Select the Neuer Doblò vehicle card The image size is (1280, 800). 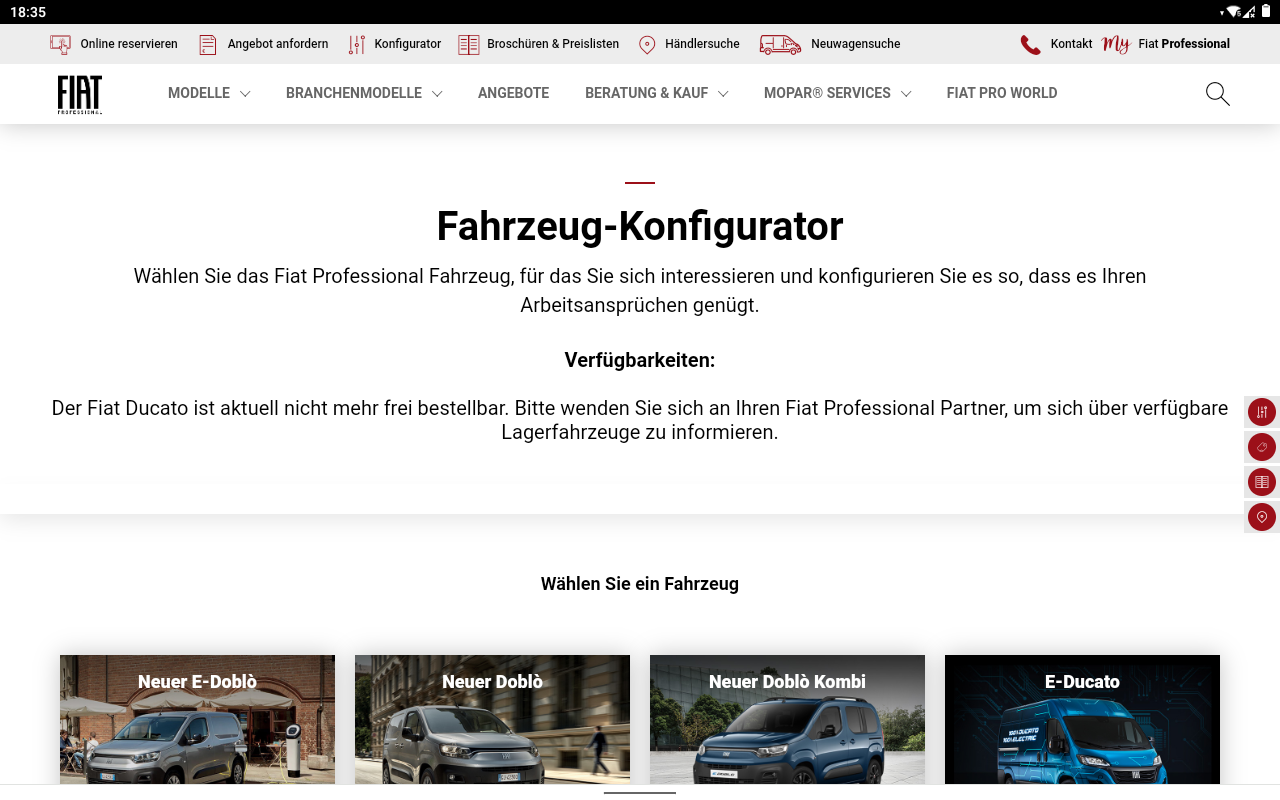pos(492,719)
